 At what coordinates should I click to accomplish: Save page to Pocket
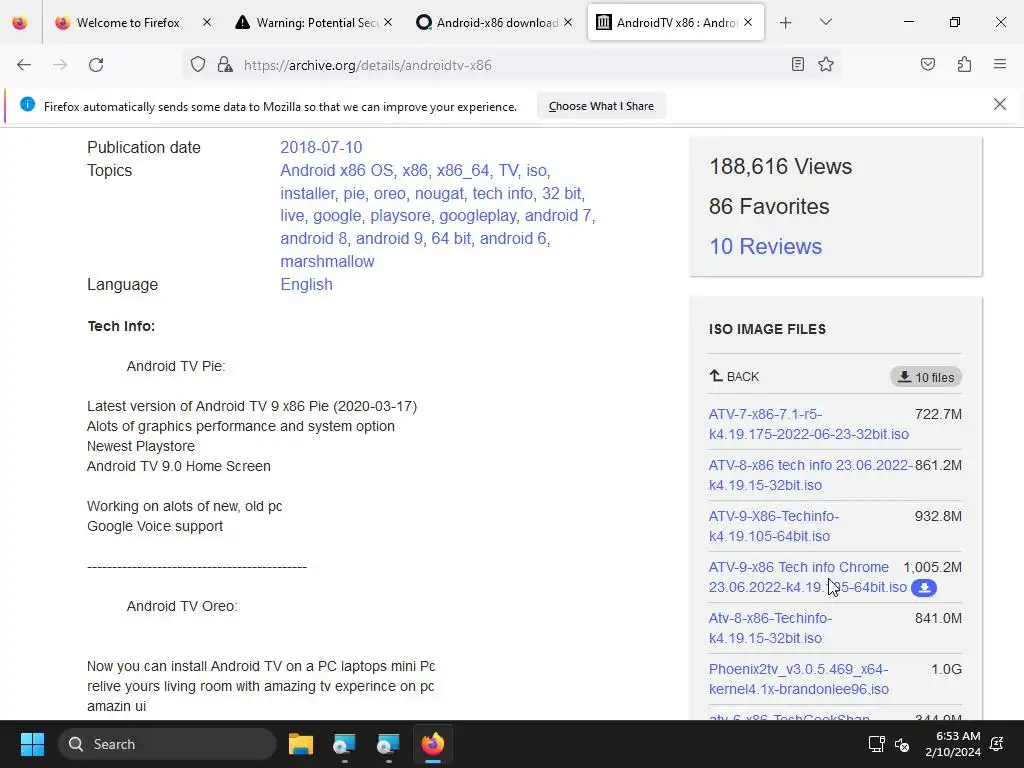click(927, 64)
